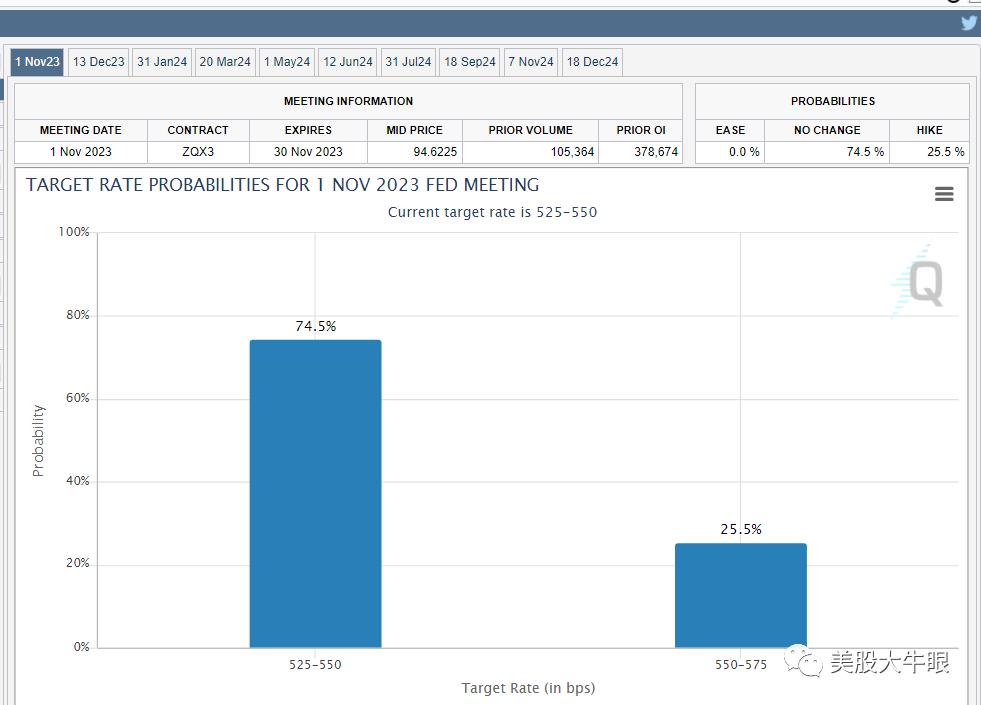Click the 25.5 % hike probability cell

pos(930,152)
